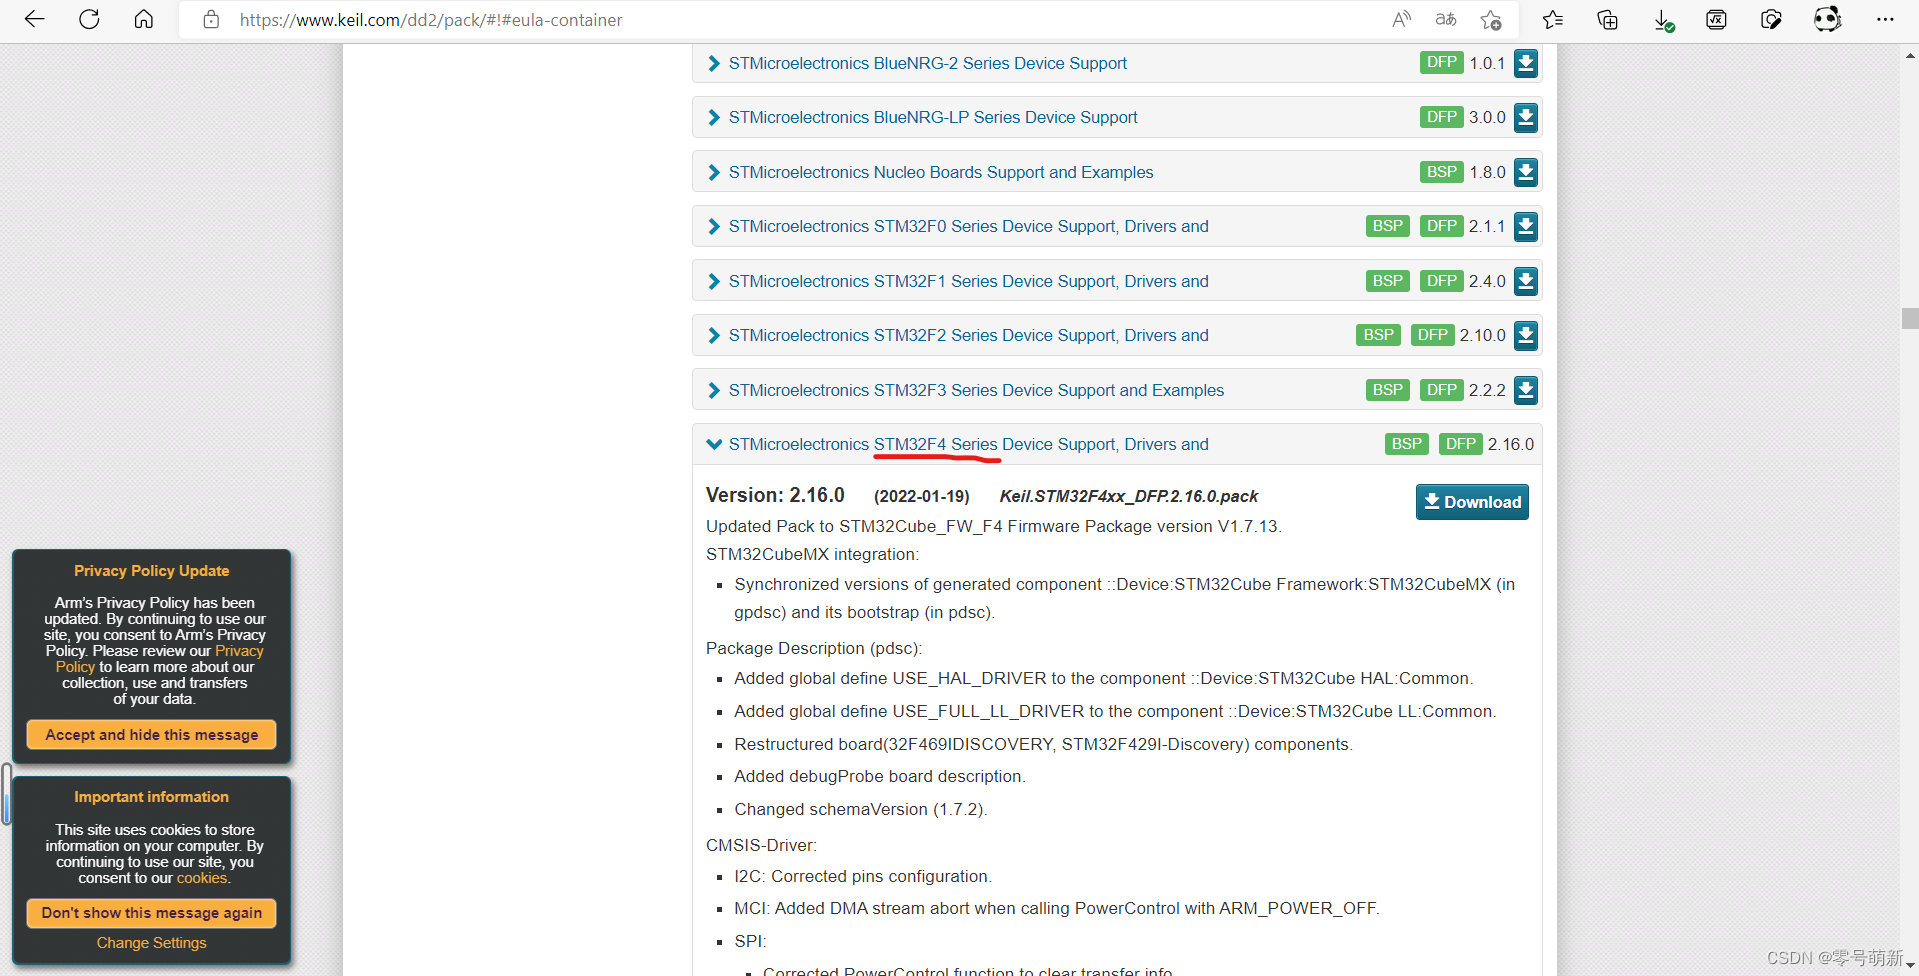Reload the page with refresh icon
The image size is (1919, 976).
pyautogui.click(x=89, y=19)
